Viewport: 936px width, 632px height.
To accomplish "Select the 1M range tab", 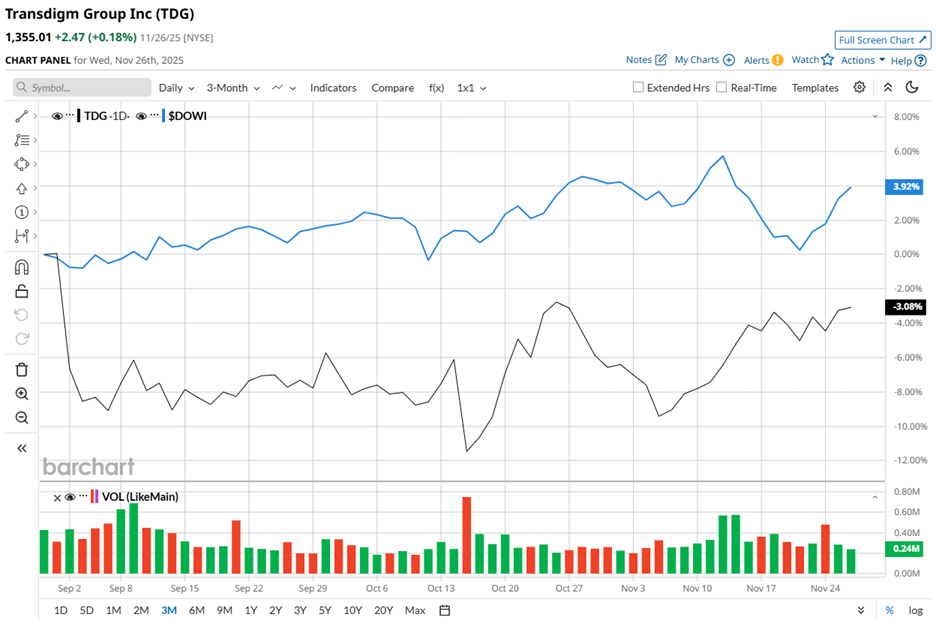I will (x=113, y=610).
